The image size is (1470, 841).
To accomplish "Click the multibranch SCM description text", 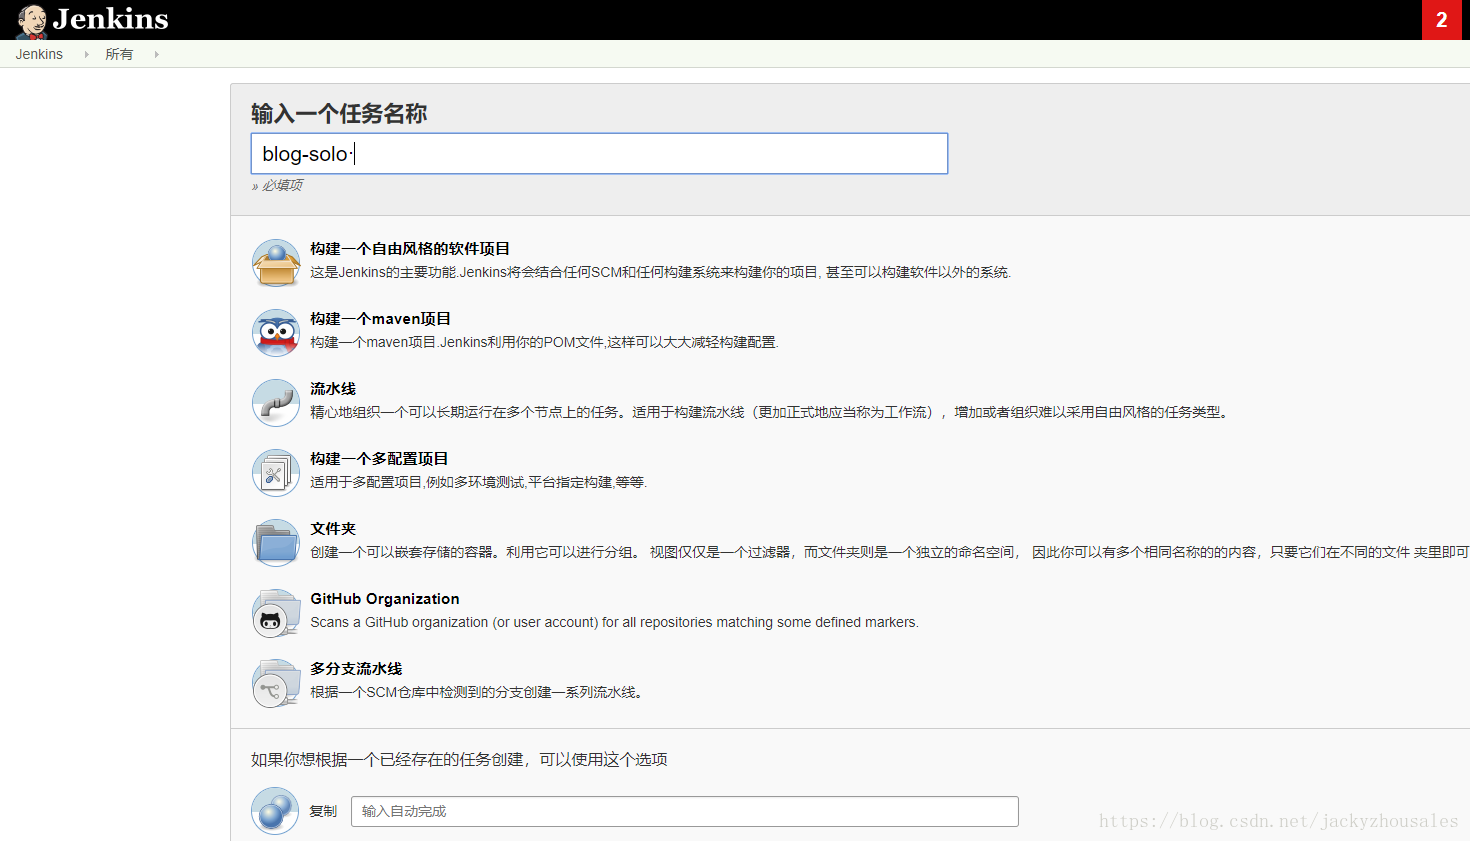I will [476, 692].
